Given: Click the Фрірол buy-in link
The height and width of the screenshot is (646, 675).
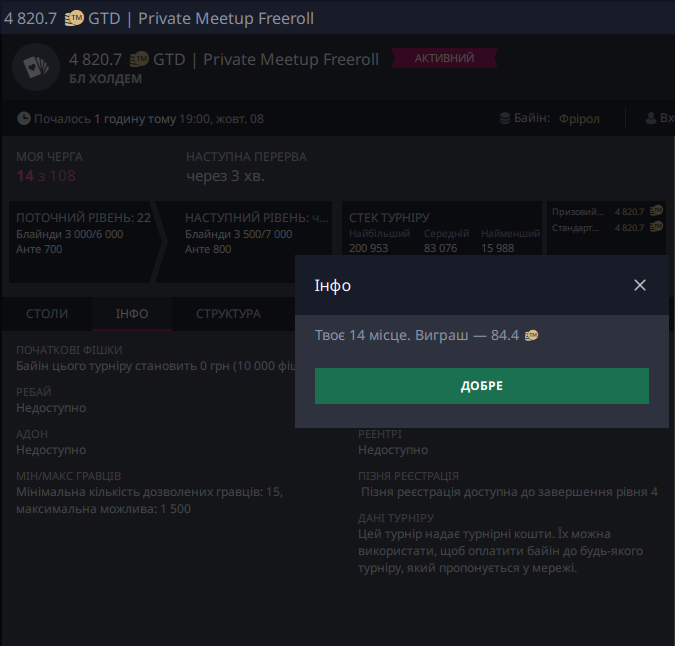Looking at the screenshot, I should 579,119.
